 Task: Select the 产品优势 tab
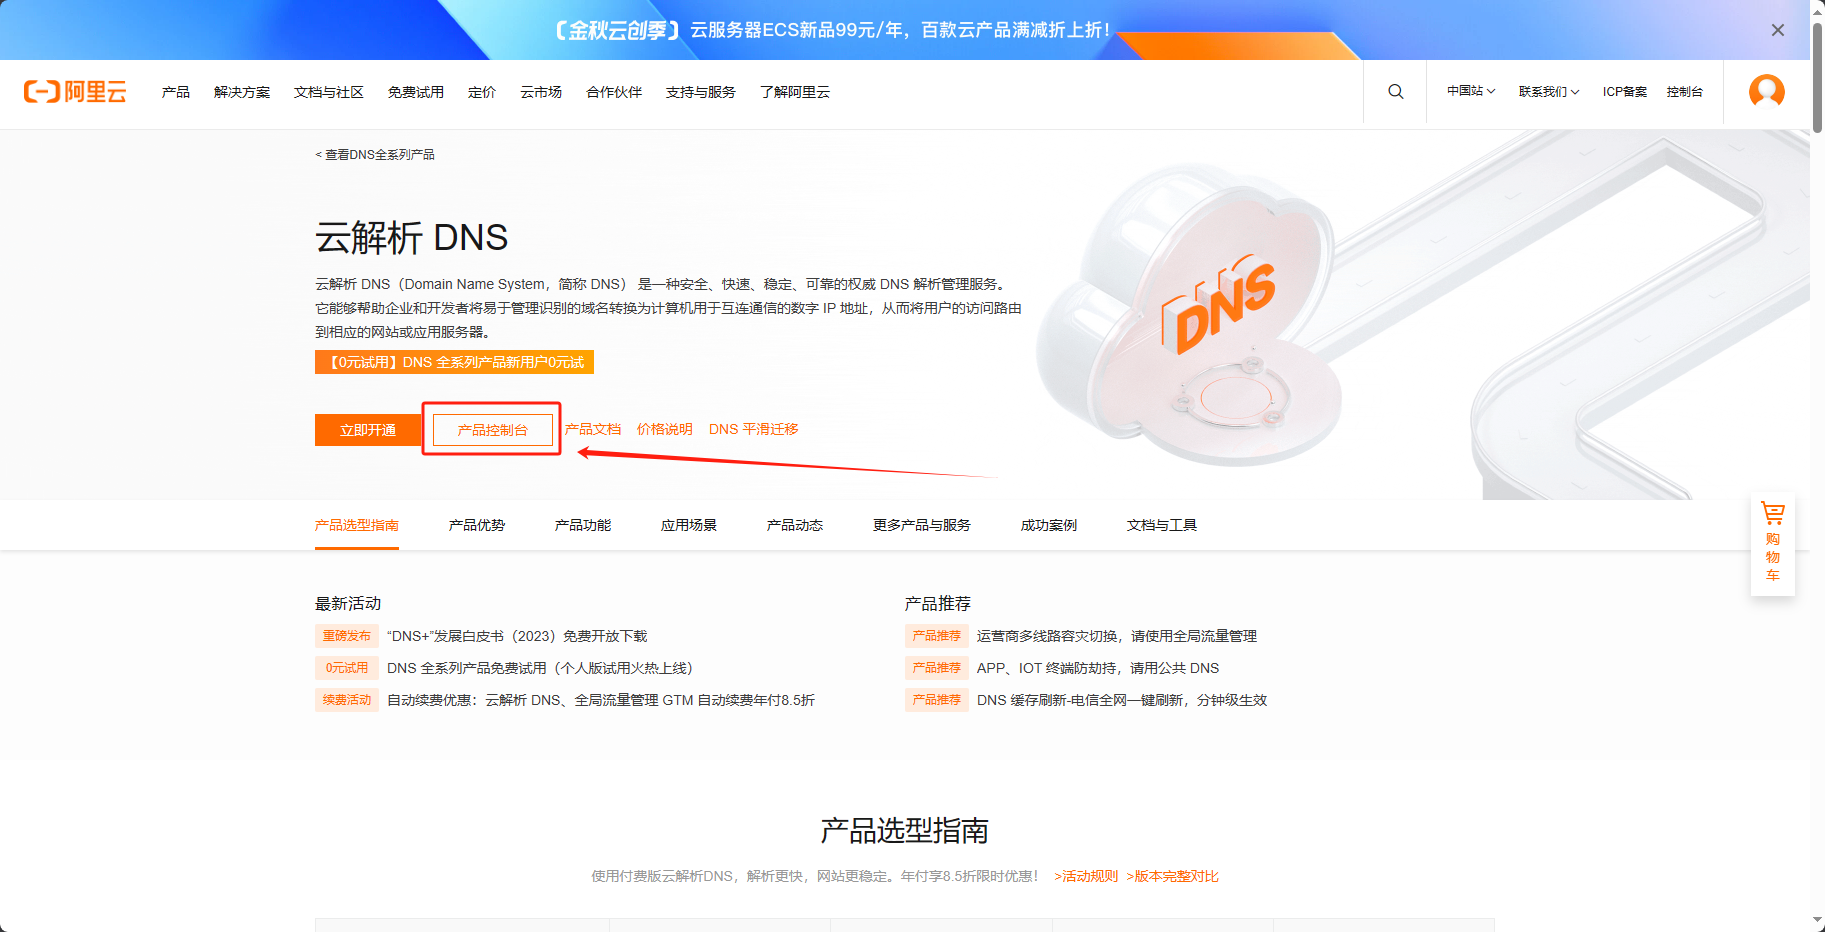tap(477, 525)
